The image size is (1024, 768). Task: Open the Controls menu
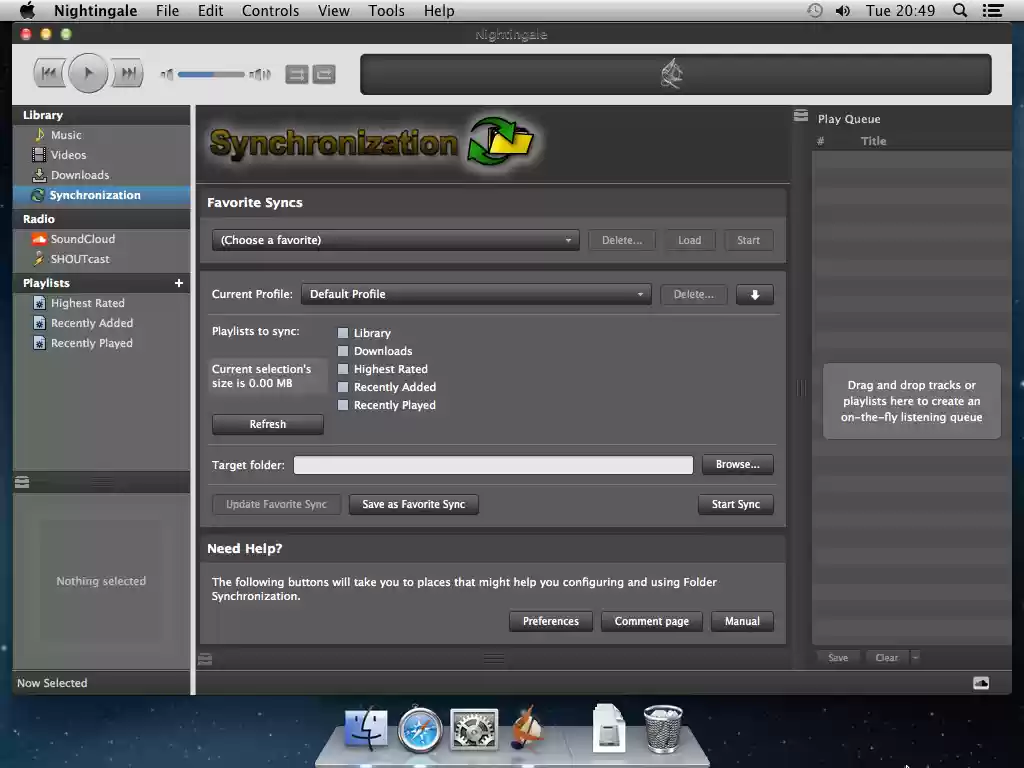point(270,11)
